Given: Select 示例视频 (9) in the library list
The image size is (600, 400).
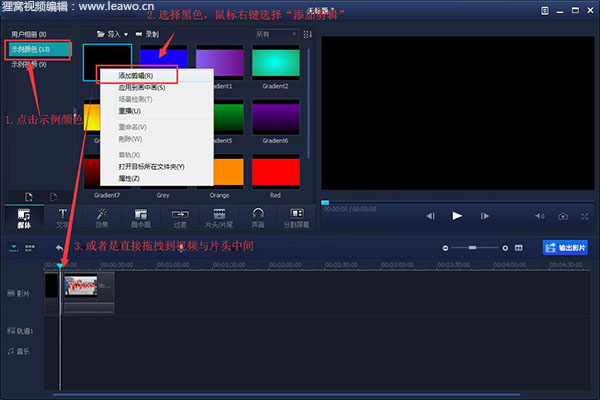Looking at the screenshot, I should tap(29, 64).
